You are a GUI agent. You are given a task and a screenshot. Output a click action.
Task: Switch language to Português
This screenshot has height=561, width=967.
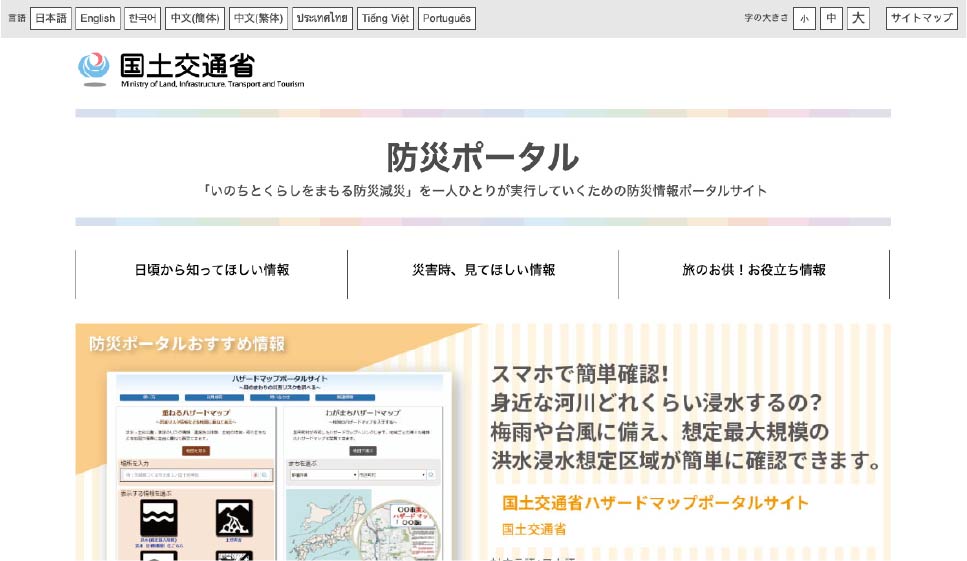(x=446, y=18)
